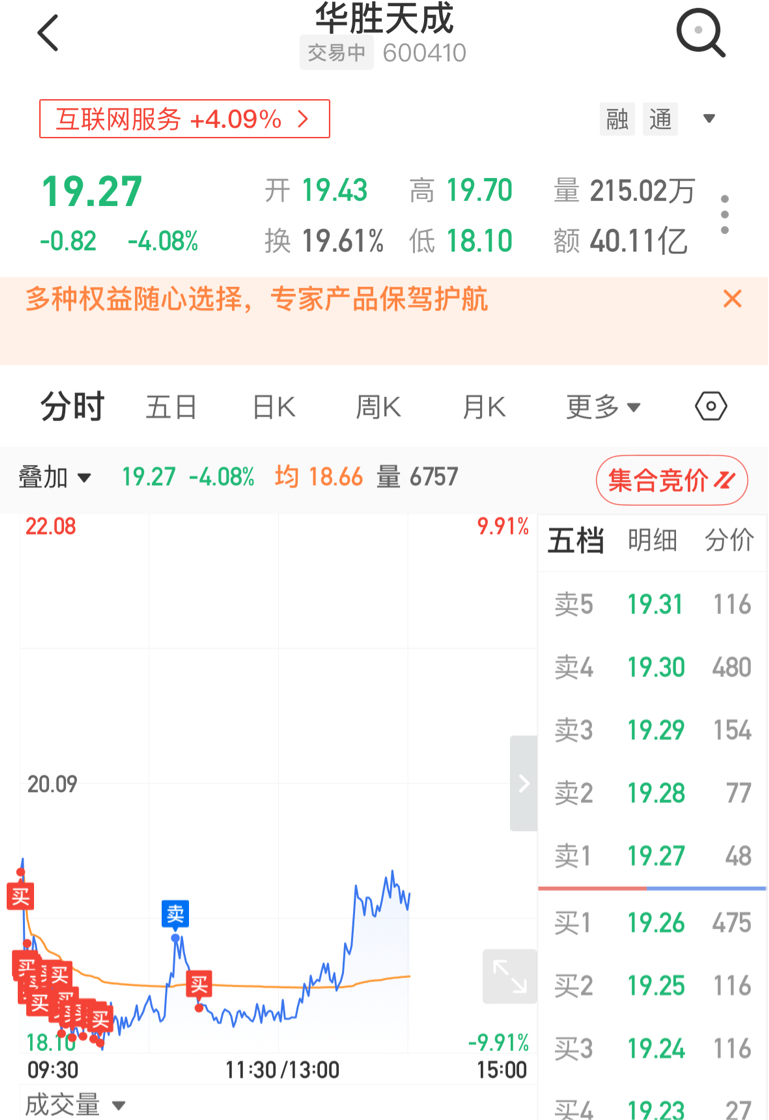Tap the 20.09 middle price label

pyautogui.click(x=52, y=784)
